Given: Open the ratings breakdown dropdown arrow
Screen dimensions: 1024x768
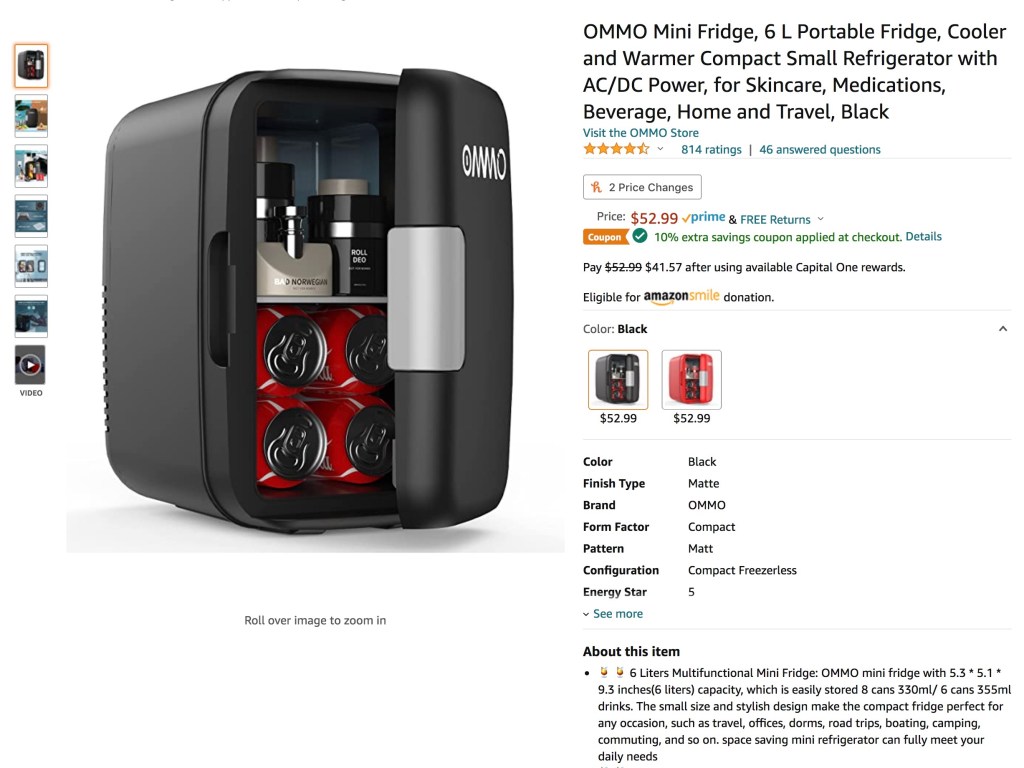Looking at the screenshot, I should [x=660, y=149].
